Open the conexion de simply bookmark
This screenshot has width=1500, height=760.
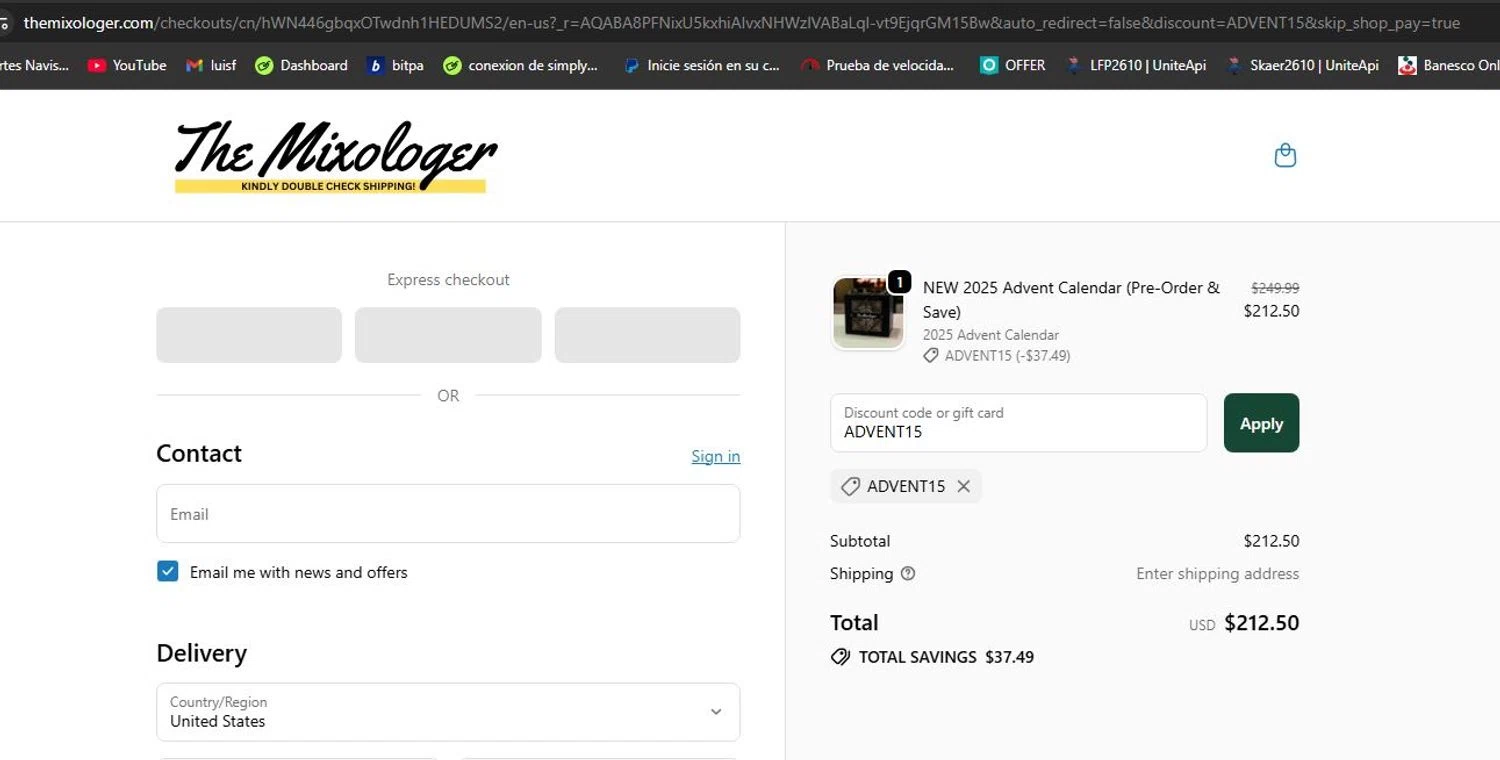(x=521, y=65)
